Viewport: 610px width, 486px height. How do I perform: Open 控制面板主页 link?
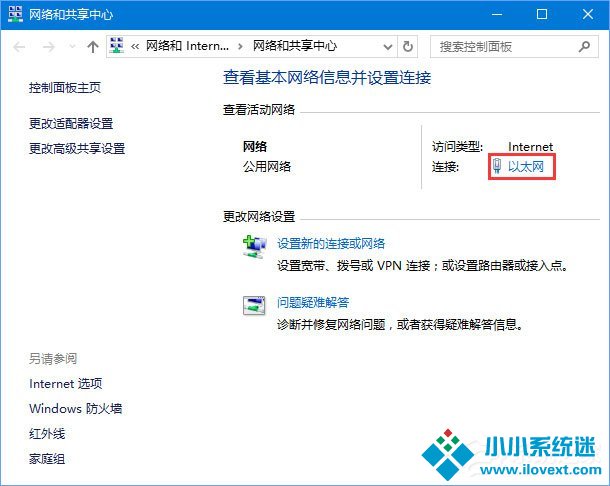pos(65,88)
